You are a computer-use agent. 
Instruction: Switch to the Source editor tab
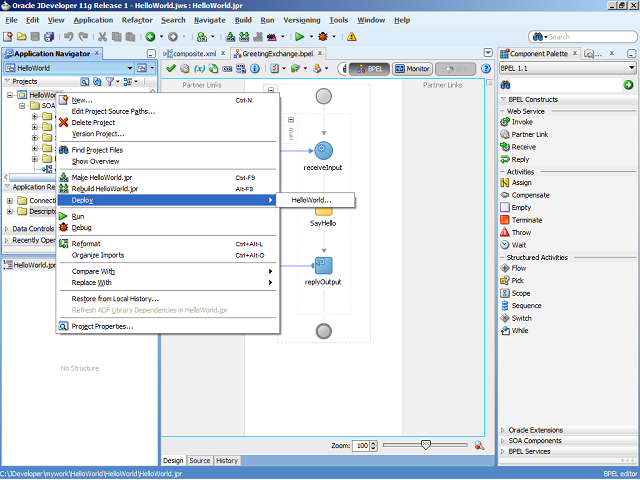(x=200, y=460)
